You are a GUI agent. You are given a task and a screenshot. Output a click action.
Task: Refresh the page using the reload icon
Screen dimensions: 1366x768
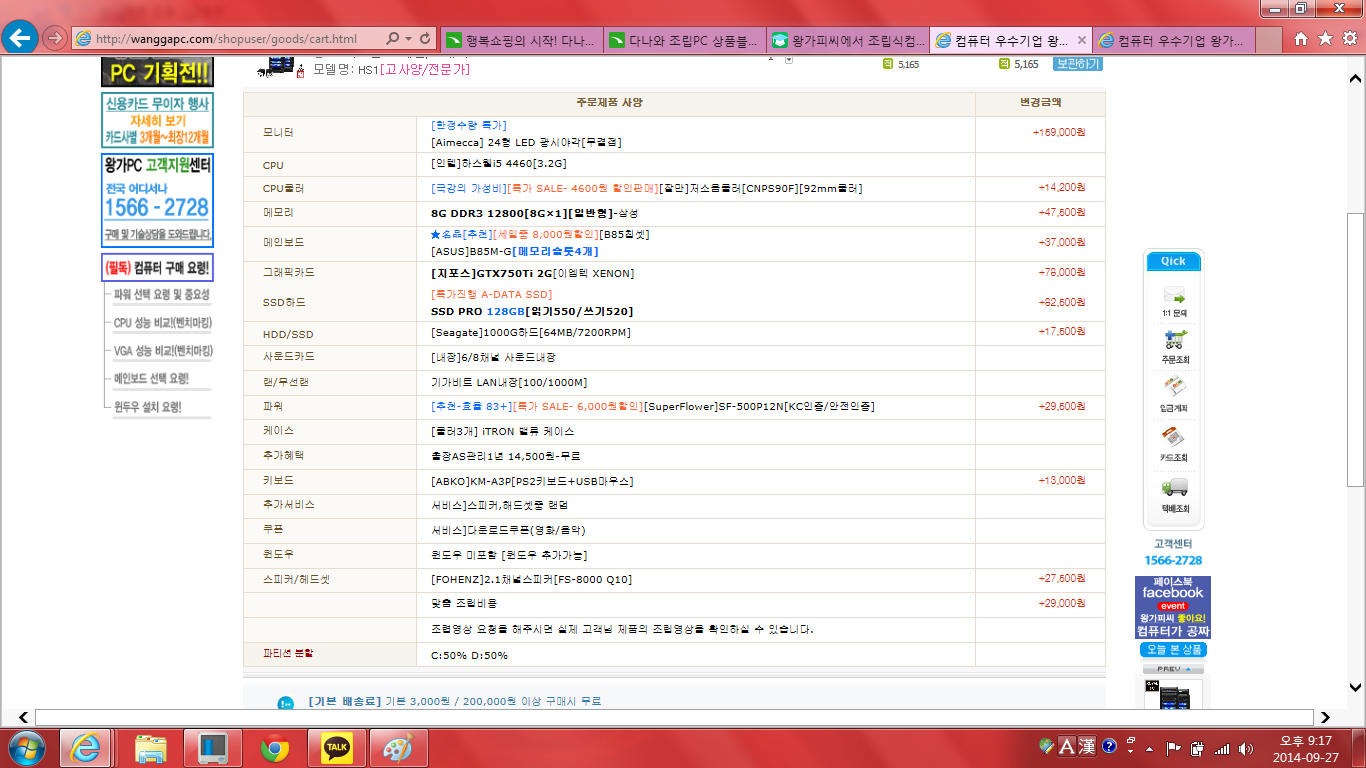click(427, 39)
